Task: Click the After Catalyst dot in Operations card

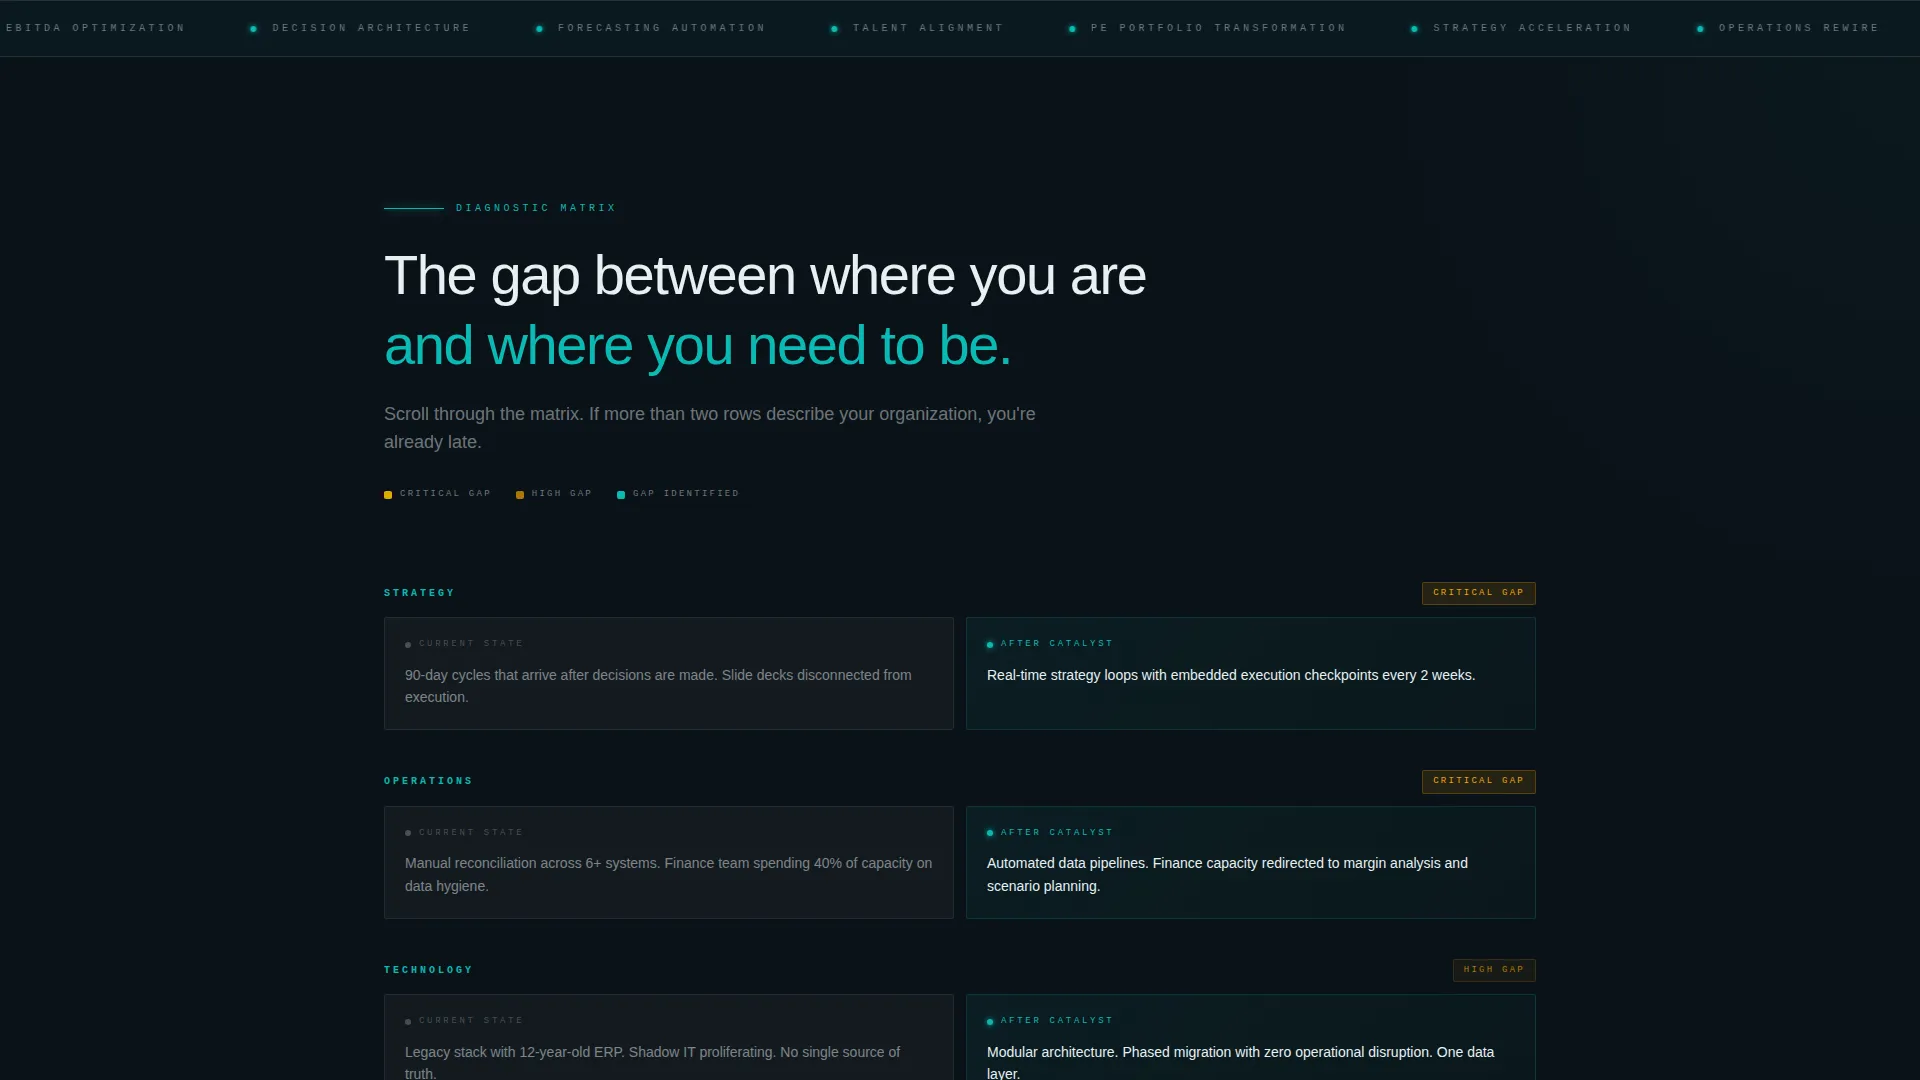Action: point(990,833)
